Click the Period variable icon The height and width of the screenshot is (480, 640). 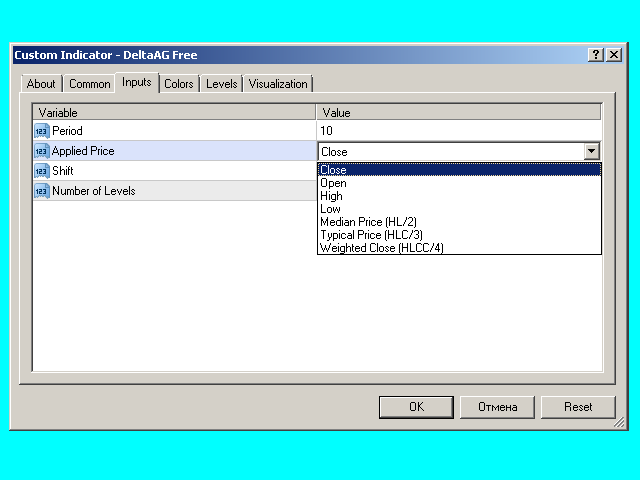click(41, 131)
